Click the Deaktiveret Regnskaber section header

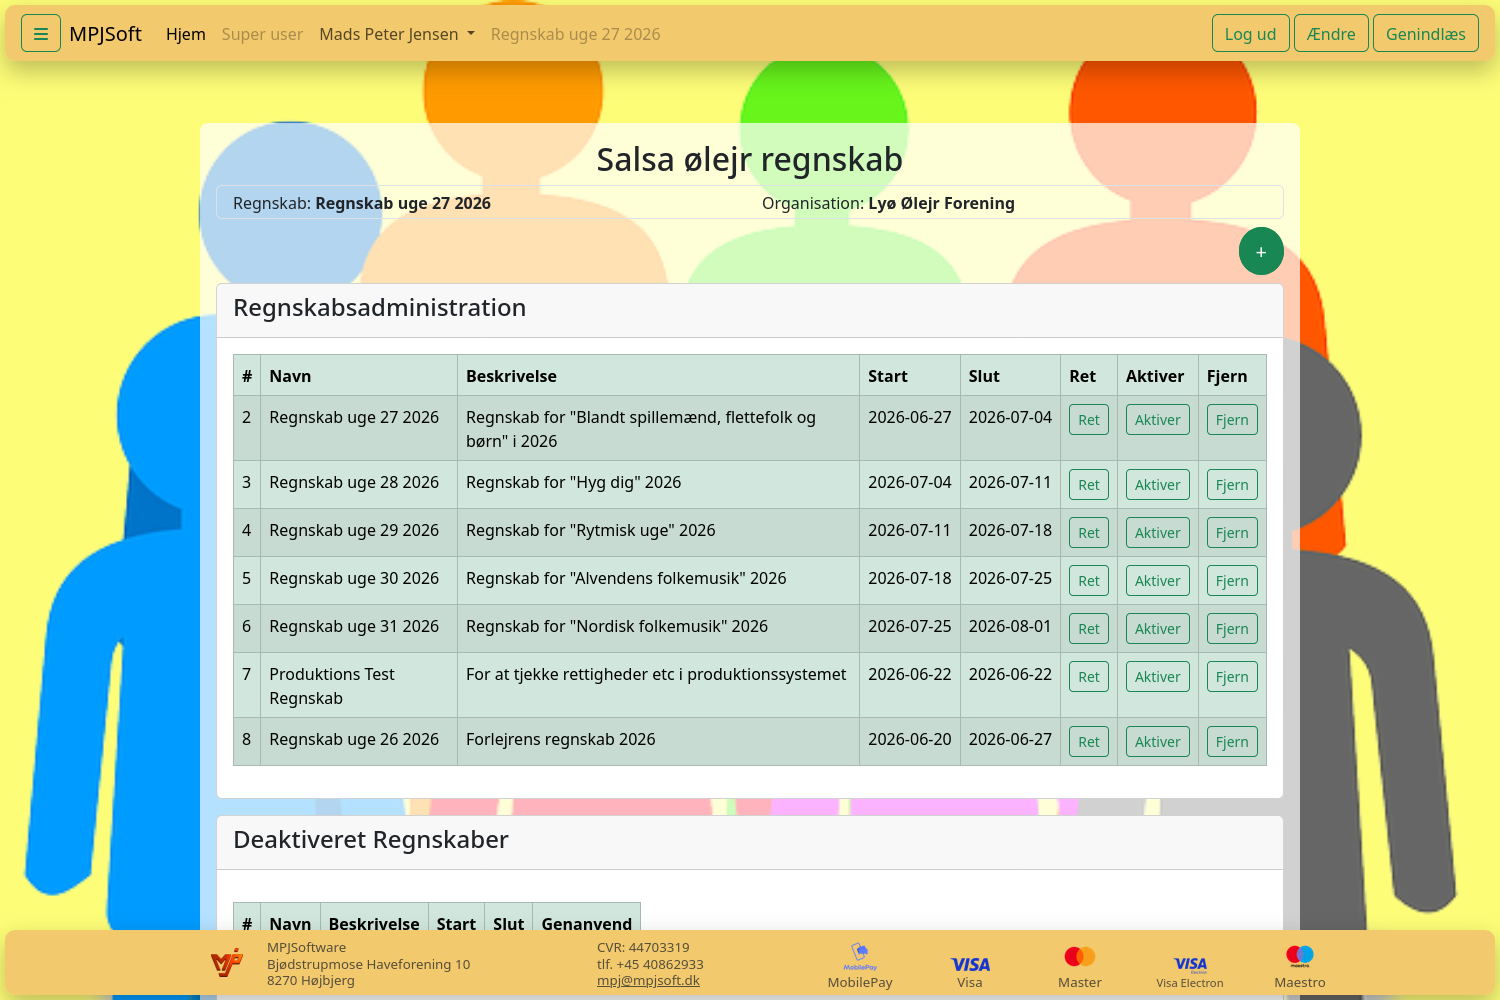pos(750,842)
